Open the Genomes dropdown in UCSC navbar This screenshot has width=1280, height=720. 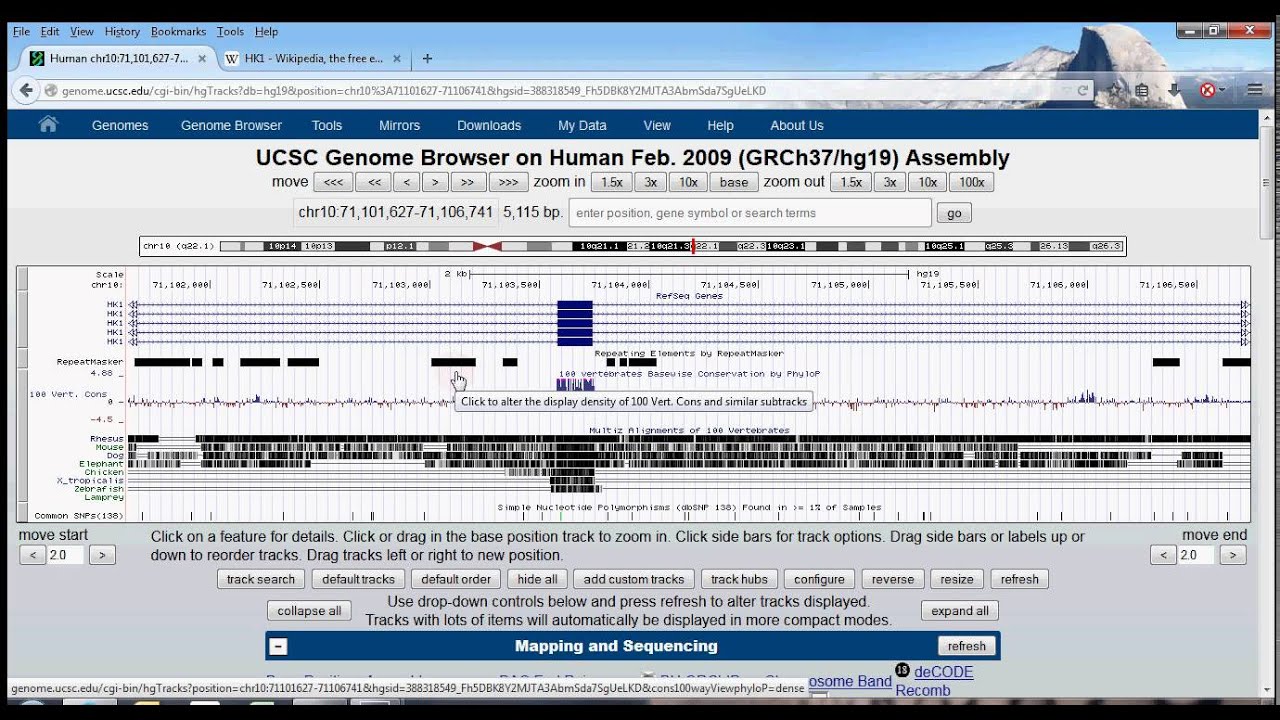[120, 125]
